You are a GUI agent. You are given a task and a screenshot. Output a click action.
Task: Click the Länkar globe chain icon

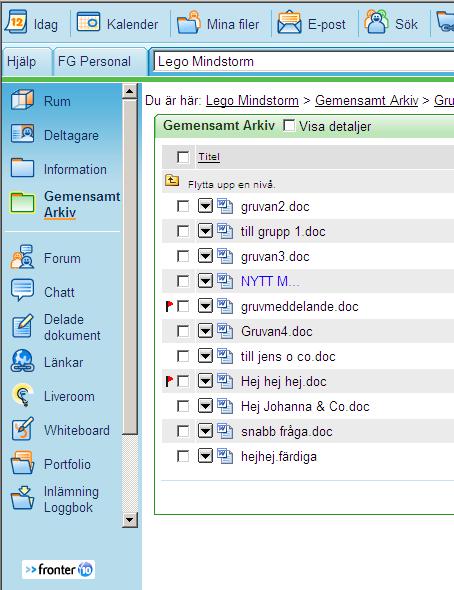pos(22,361)
